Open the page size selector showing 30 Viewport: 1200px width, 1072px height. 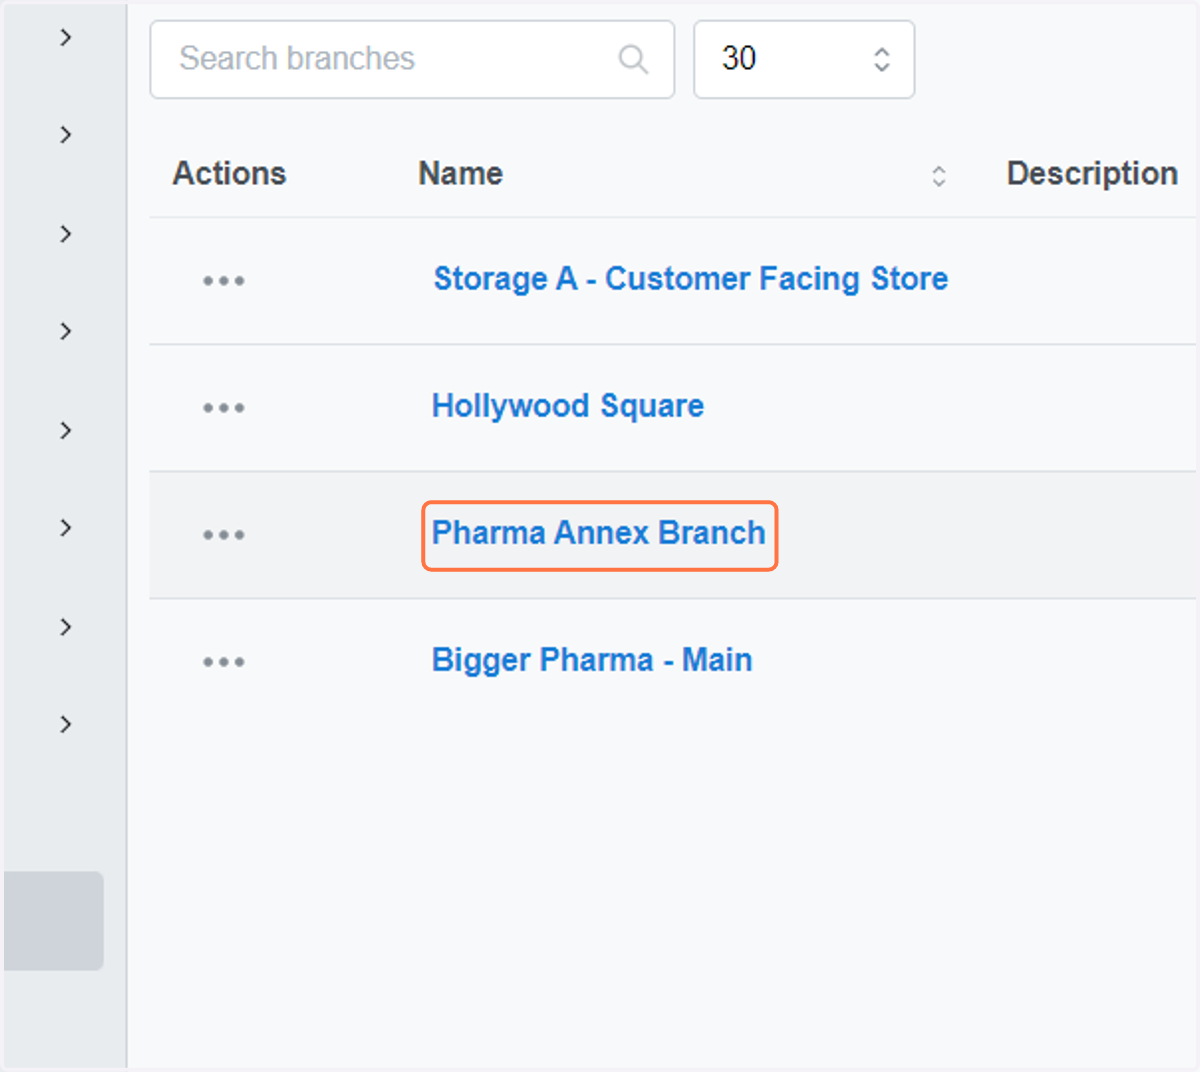804,59
